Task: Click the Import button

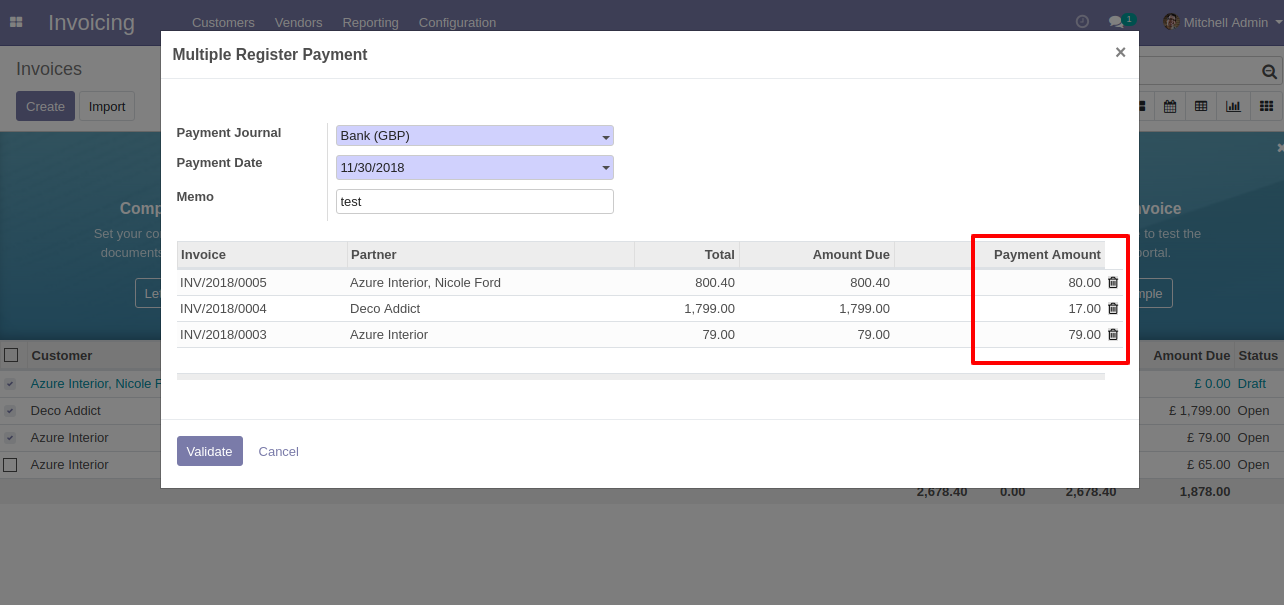Action: (107, 106)
